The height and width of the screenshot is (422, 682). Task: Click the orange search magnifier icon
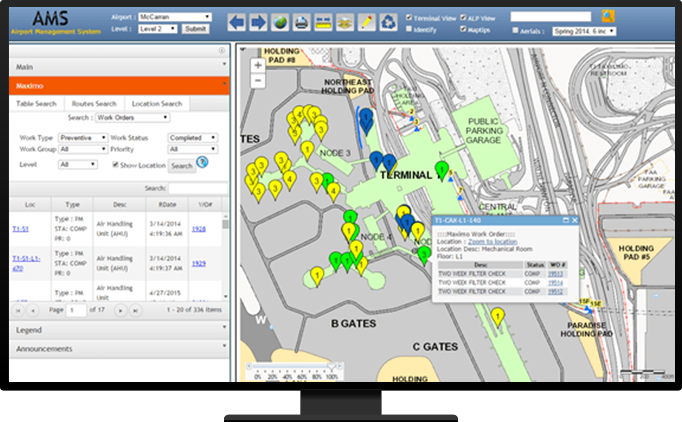coord(609,17)
